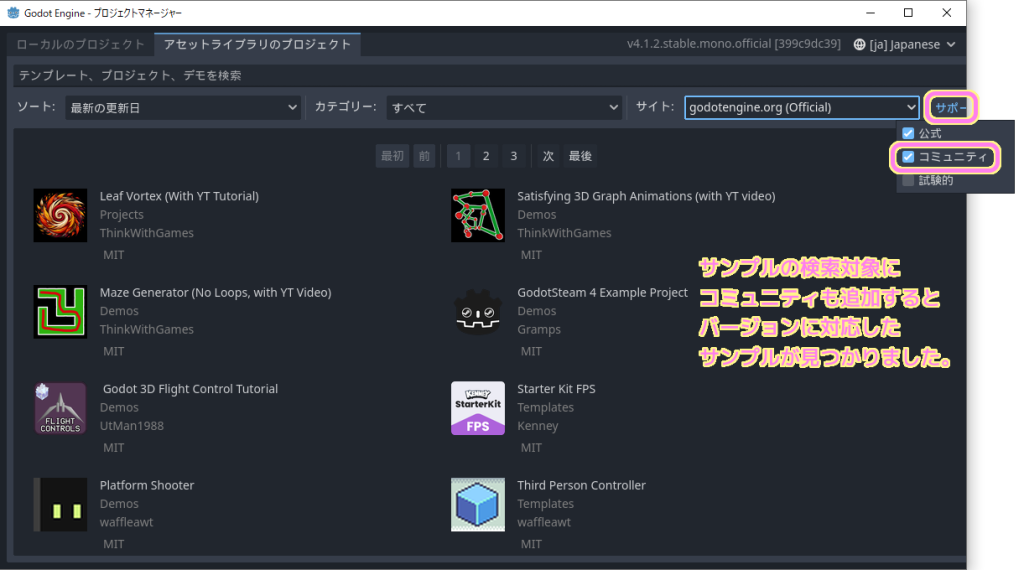Screen dimensions: 1024x570
Task: Open Kenney Starter Kit FPS icon
Action: point(477,408)
